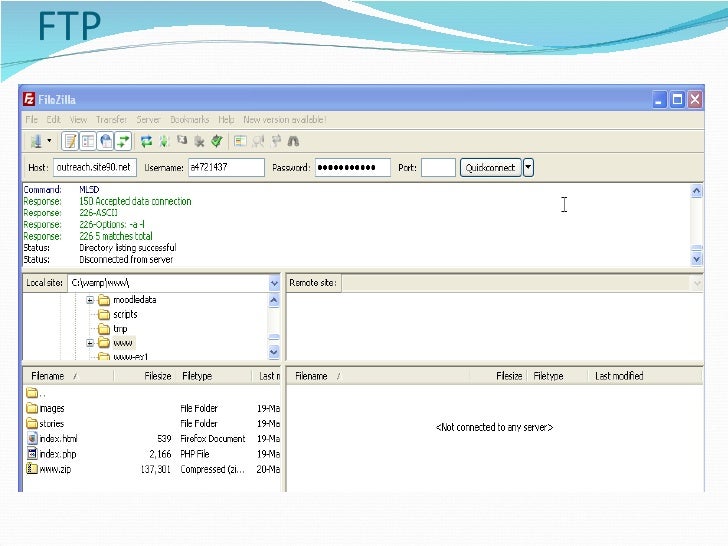
Task: Click the Password input field
Action: tap(353, 167)
